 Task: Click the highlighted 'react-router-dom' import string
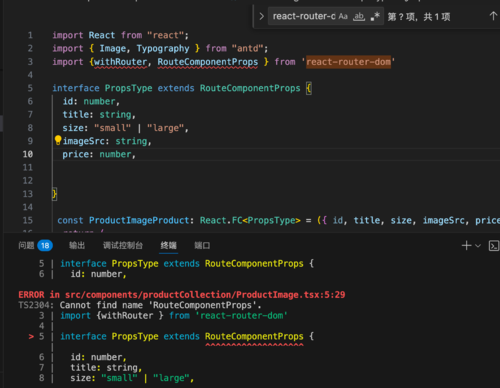[x=348, y=62]
